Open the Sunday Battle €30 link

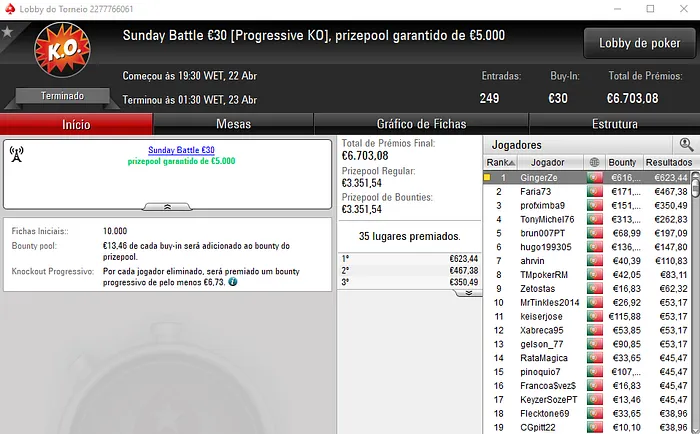[181, 150]
